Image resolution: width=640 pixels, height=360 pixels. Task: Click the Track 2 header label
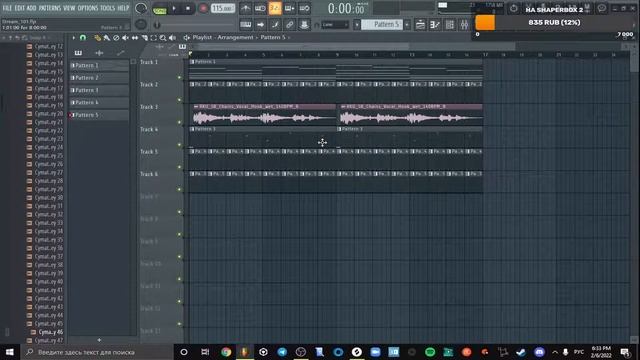click(x=149, y=84)
